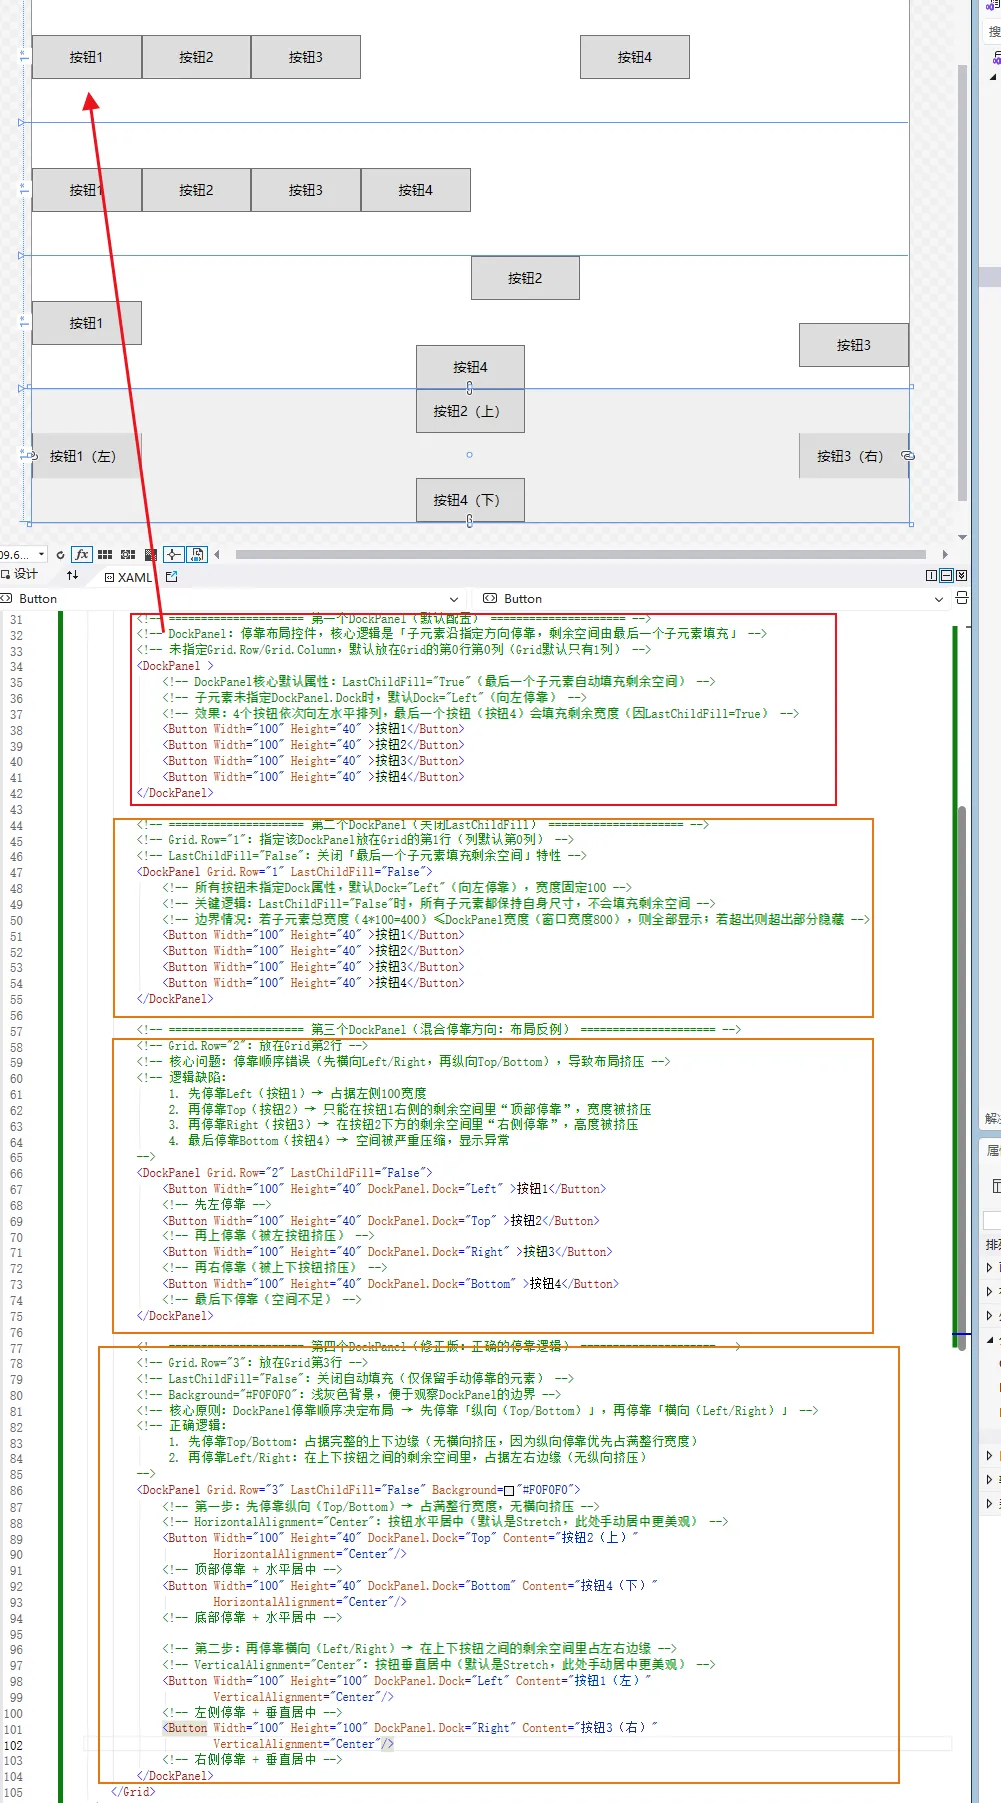Select 按钮1 in the first row
The image size is (1001, 1803).
coord(87,57)
